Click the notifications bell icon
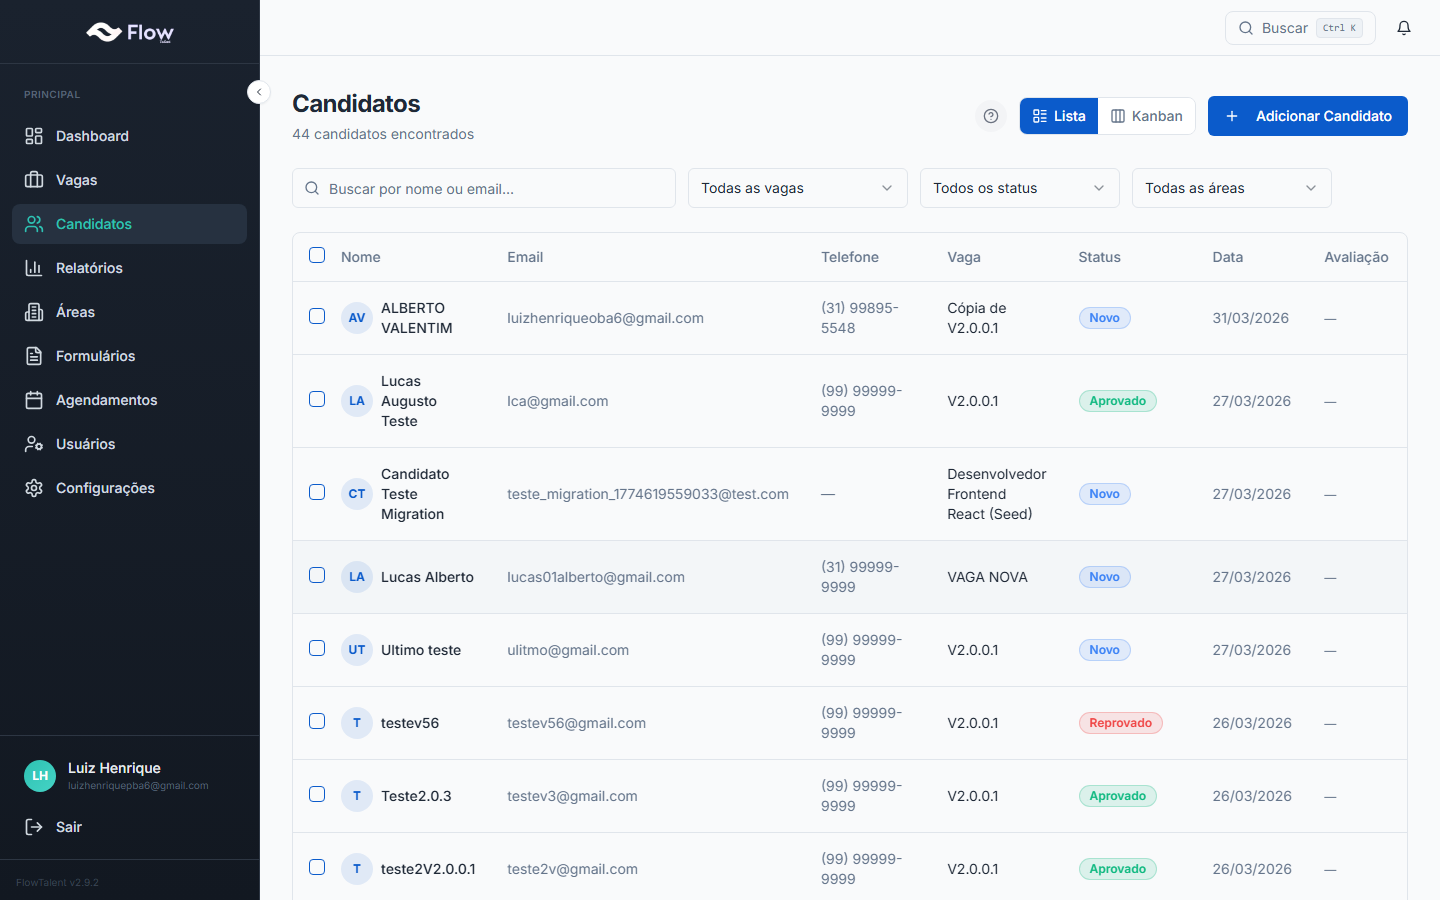 pos(1404,28)
